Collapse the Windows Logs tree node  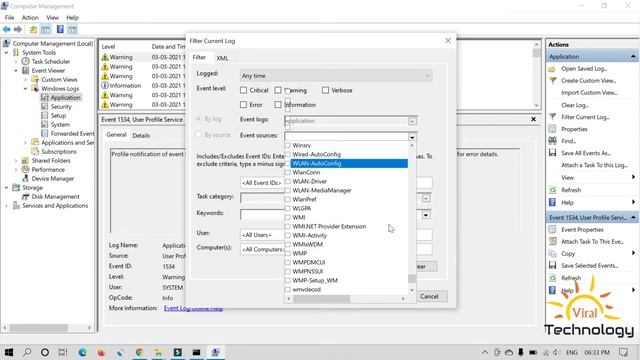tap(25, 89)
